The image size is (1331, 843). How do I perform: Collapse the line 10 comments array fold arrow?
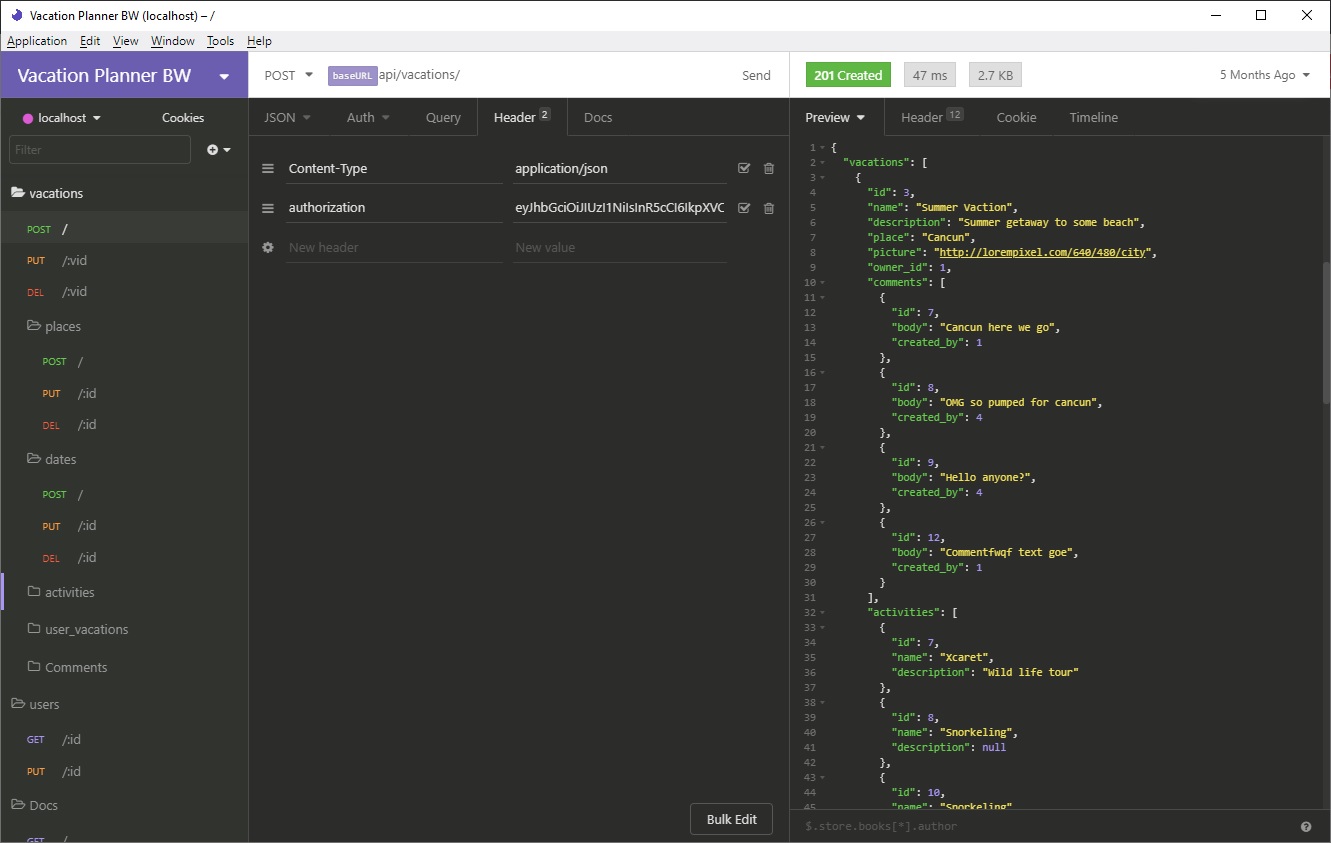pos(823,283)
